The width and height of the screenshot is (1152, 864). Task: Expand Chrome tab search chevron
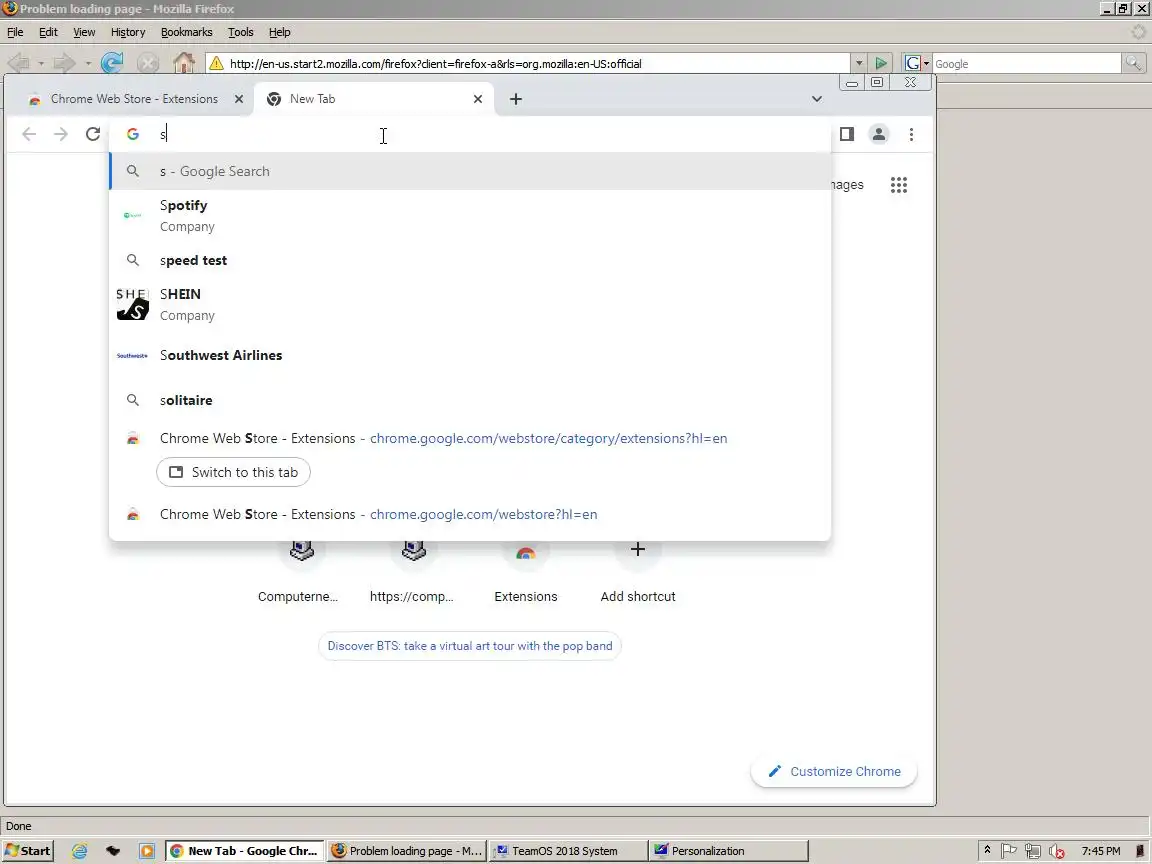pyautogui.click(x=816, y=99)
